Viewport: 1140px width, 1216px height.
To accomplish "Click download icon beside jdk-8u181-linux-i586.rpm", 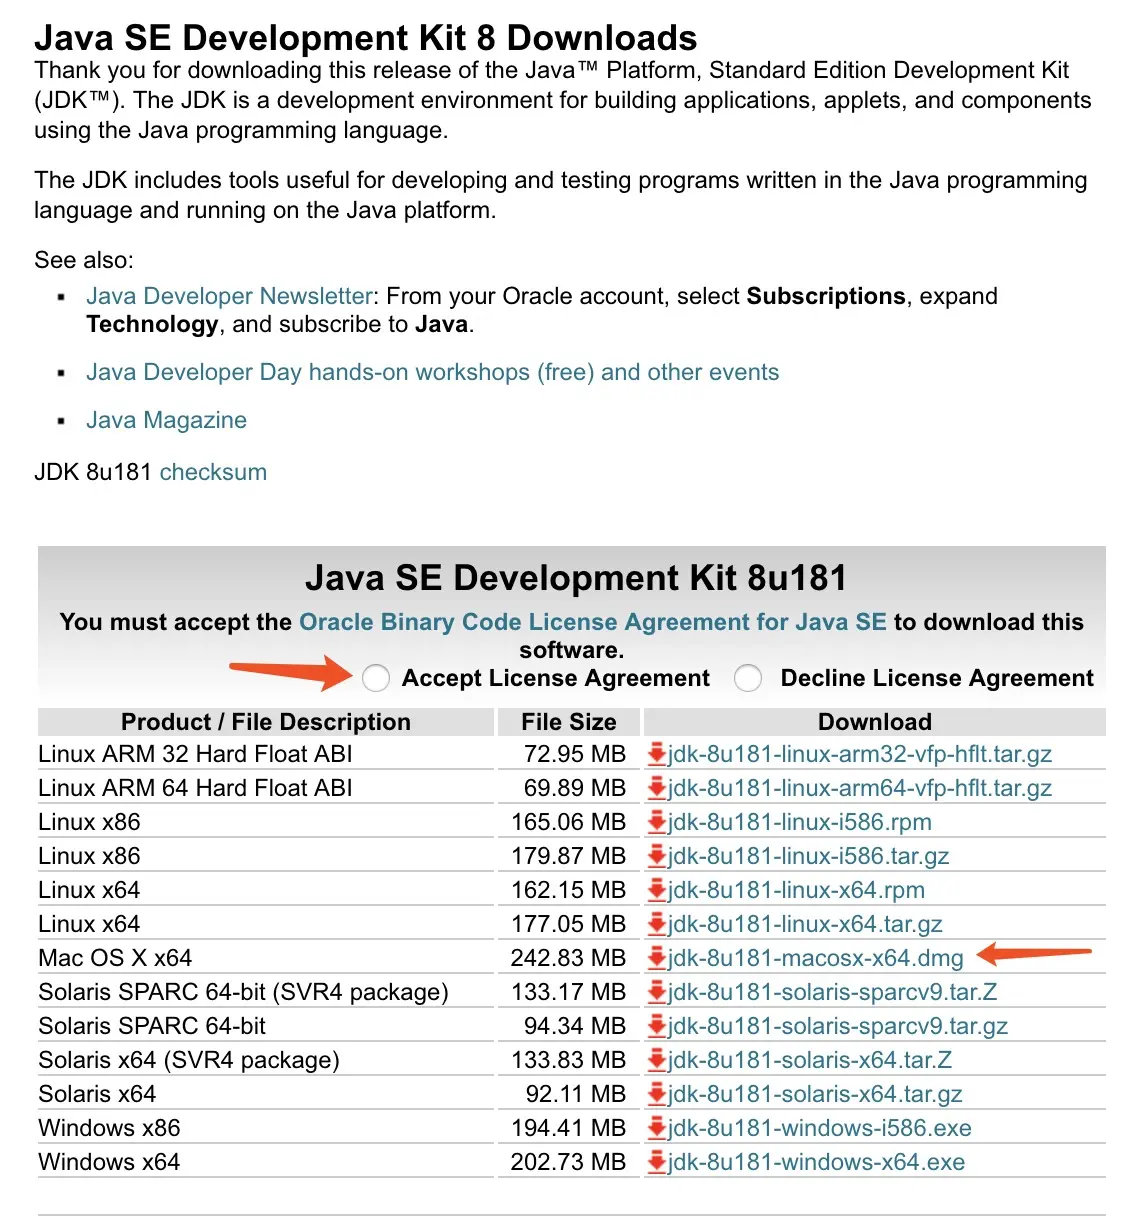I will pos(657,822).
